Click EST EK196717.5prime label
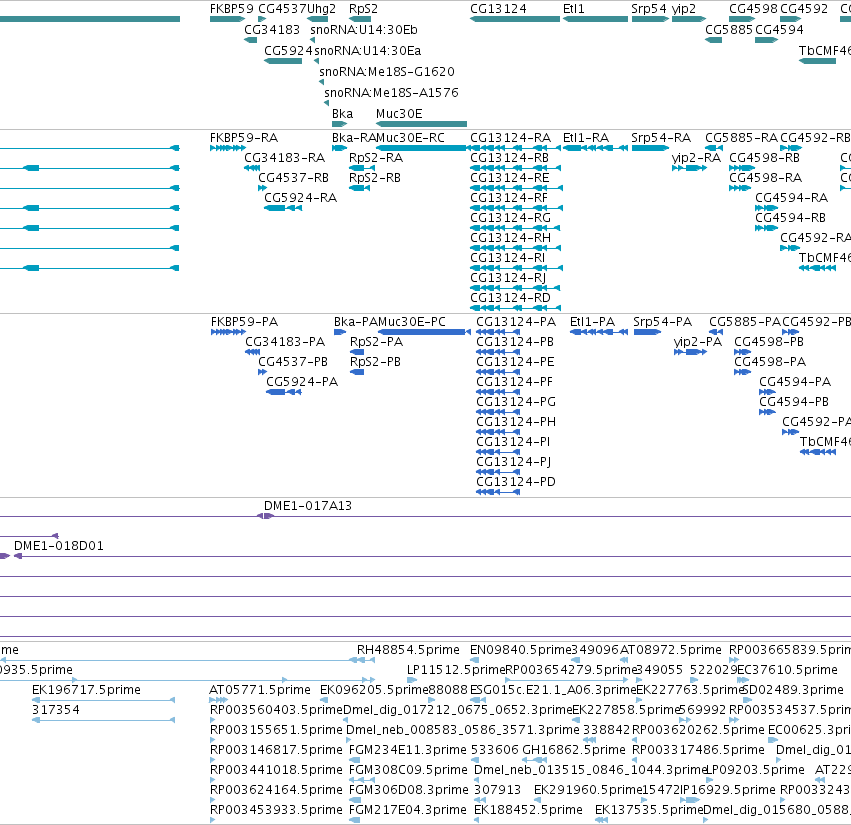 [86, 690]
